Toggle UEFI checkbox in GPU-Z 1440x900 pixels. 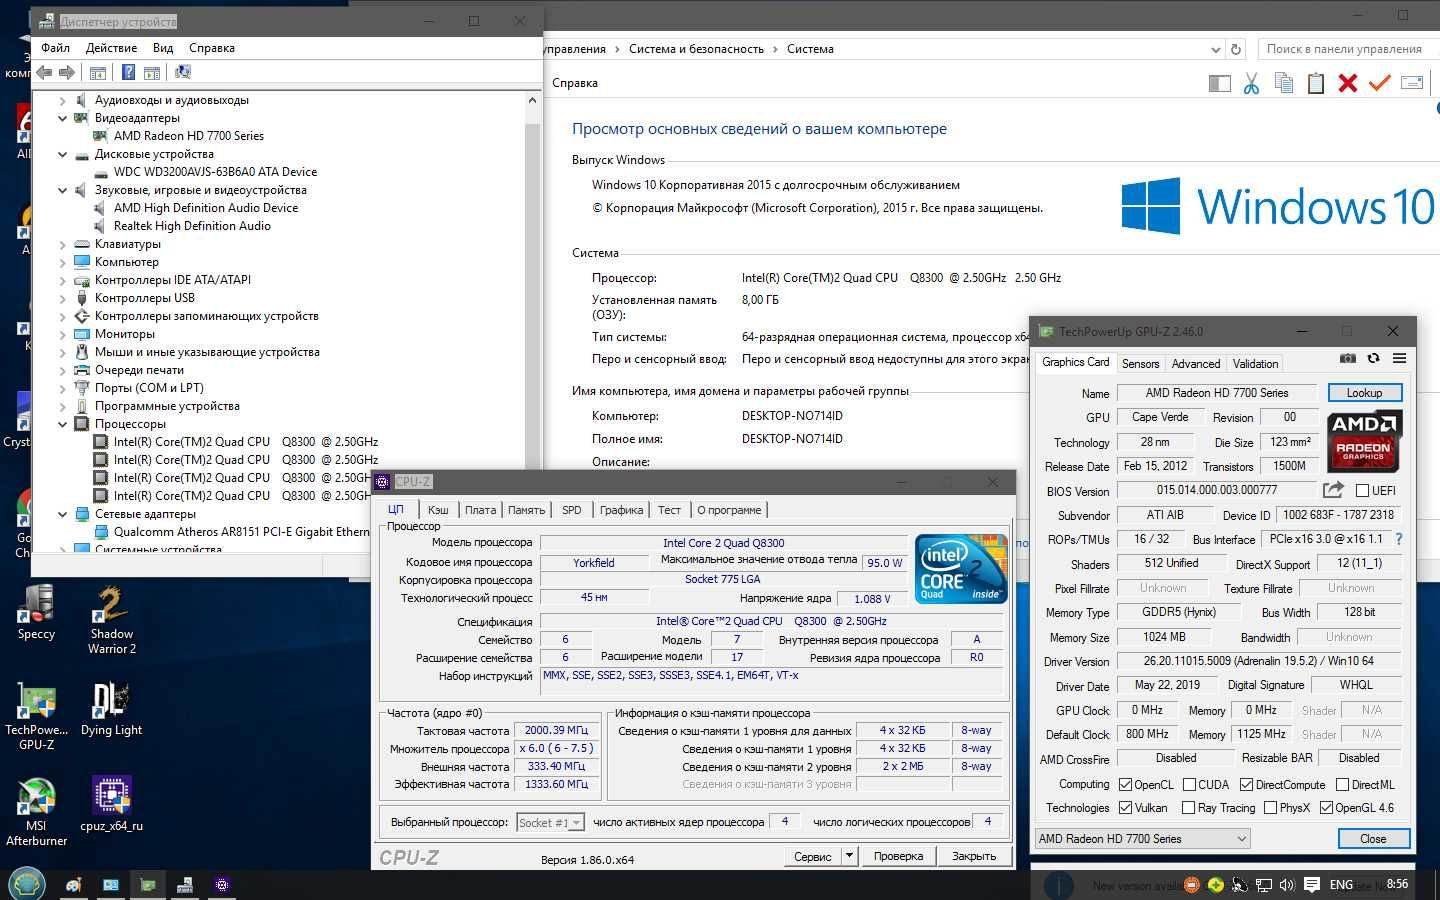pyautogui.click(x=1362, y=490)
